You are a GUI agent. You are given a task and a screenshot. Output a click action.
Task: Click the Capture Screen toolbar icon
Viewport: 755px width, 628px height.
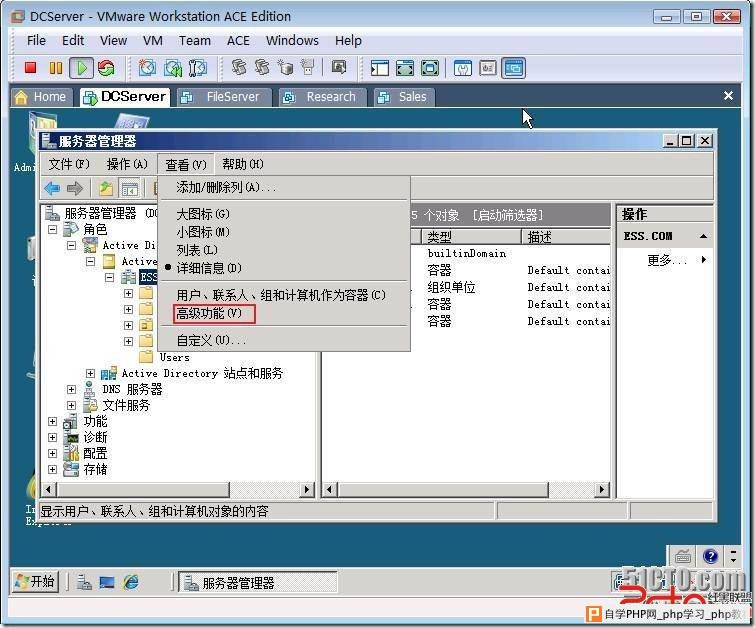tap(339, 67)
